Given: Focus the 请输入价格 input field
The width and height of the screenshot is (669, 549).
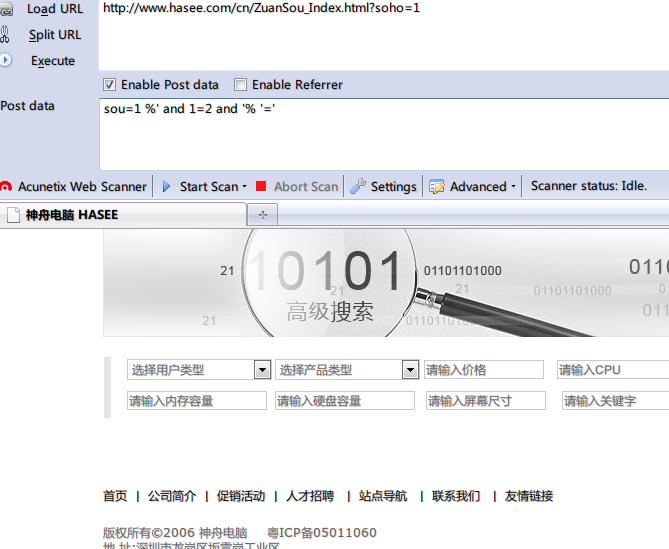Looking at the screenshot, I should click(484, 369).
